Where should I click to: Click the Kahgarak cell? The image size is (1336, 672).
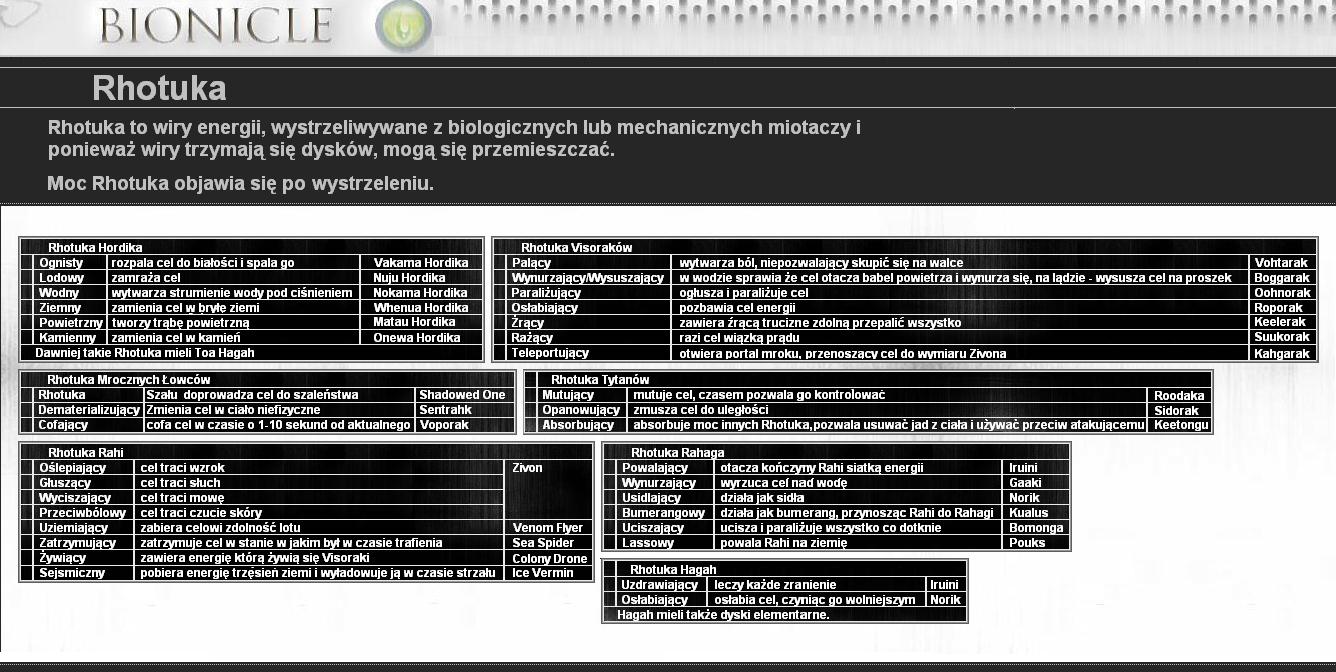coord(1282,354)
